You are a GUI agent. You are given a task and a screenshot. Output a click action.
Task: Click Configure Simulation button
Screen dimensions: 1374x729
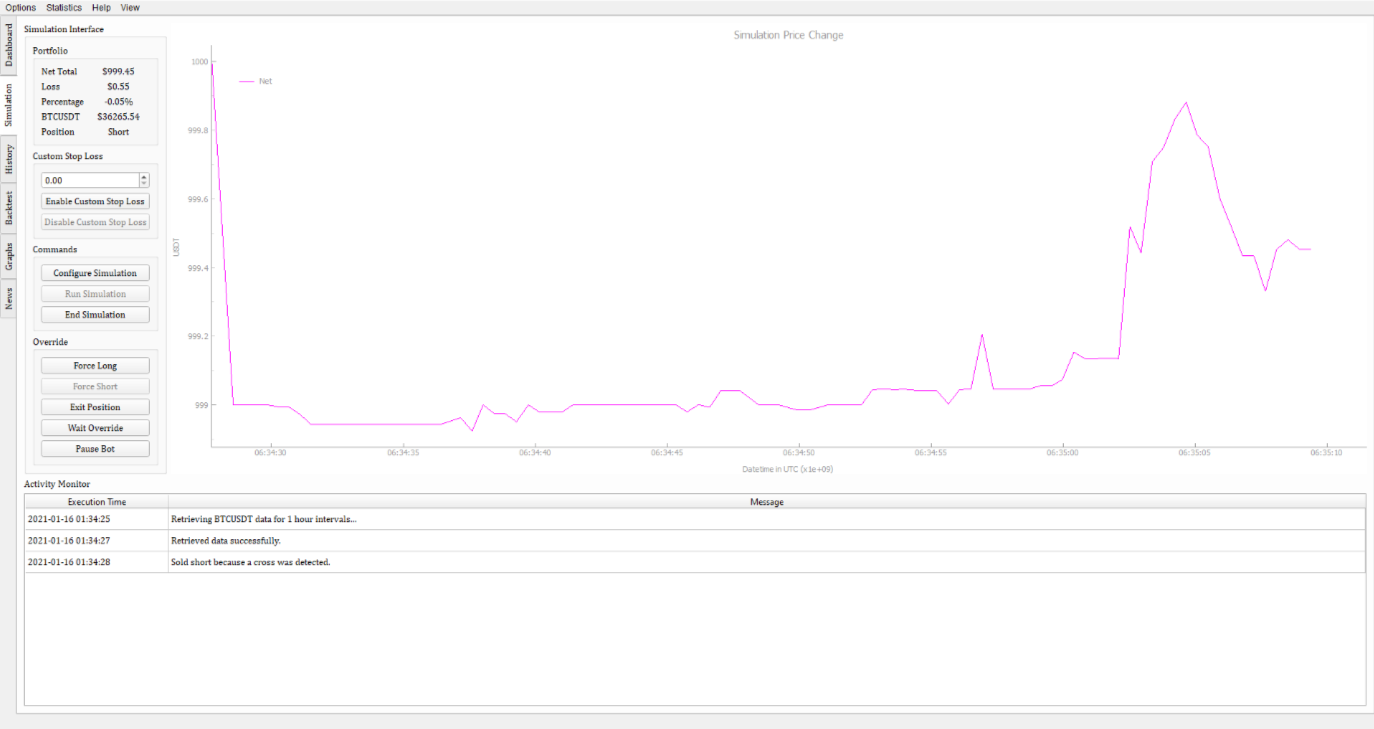click(x=95, y=273)
